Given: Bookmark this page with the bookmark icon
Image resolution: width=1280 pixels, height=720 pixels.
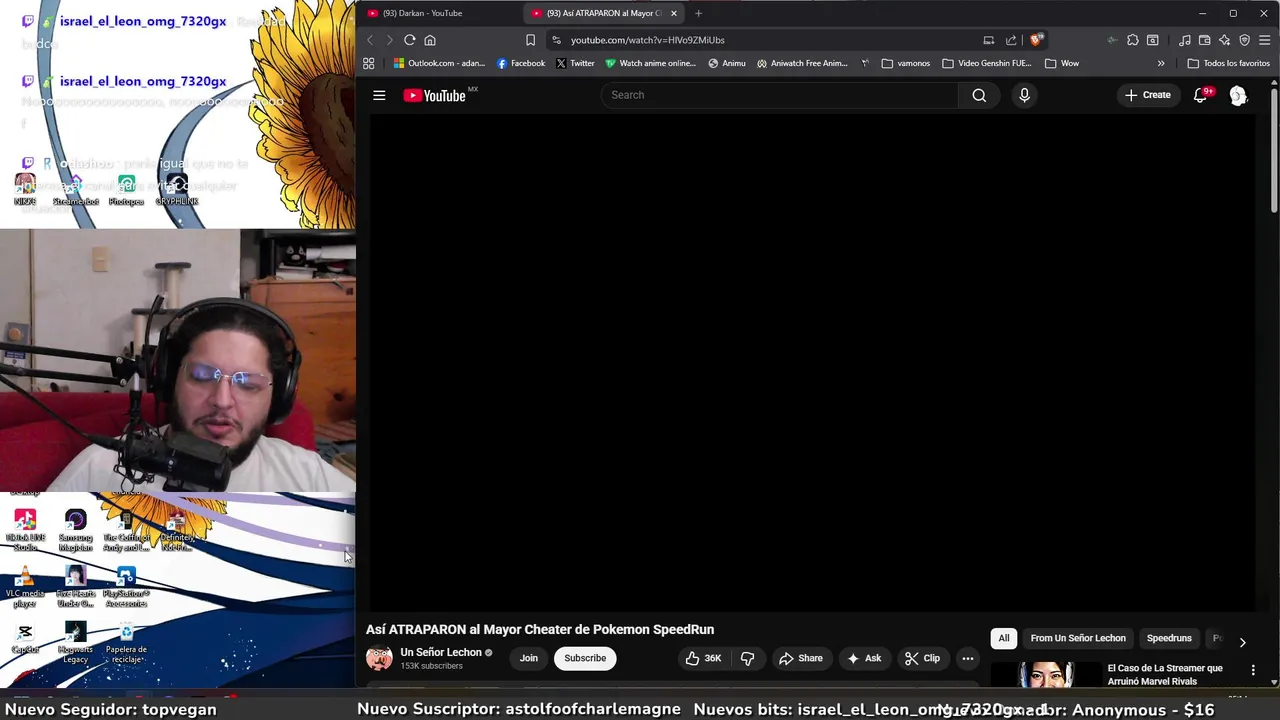Looking at the screenshot, I should point(530,40).
